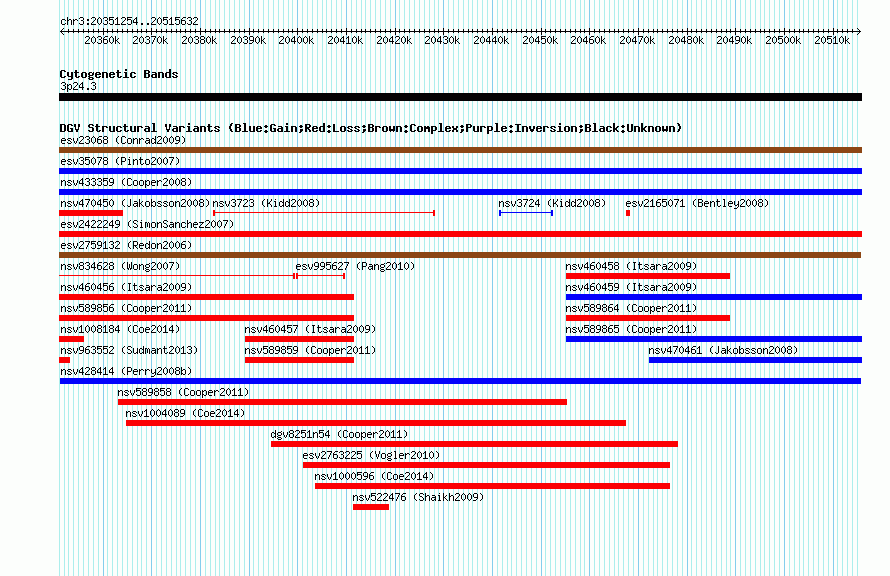Open variant nsv589858 (Cooper2011) label
890x576 pixels.
(x=183, y=392)
